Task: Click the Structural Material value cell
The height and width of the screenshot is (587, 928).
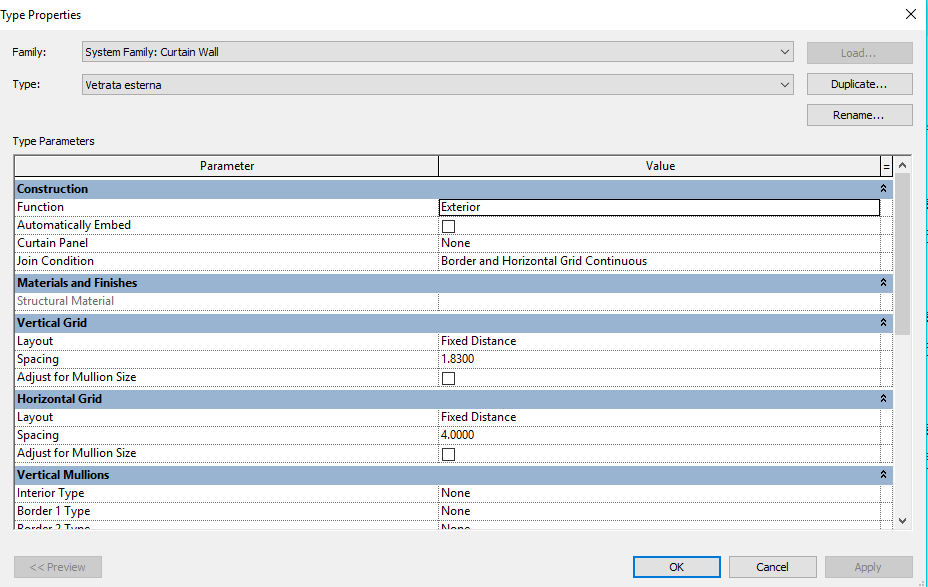Action: tap(659, 301)
